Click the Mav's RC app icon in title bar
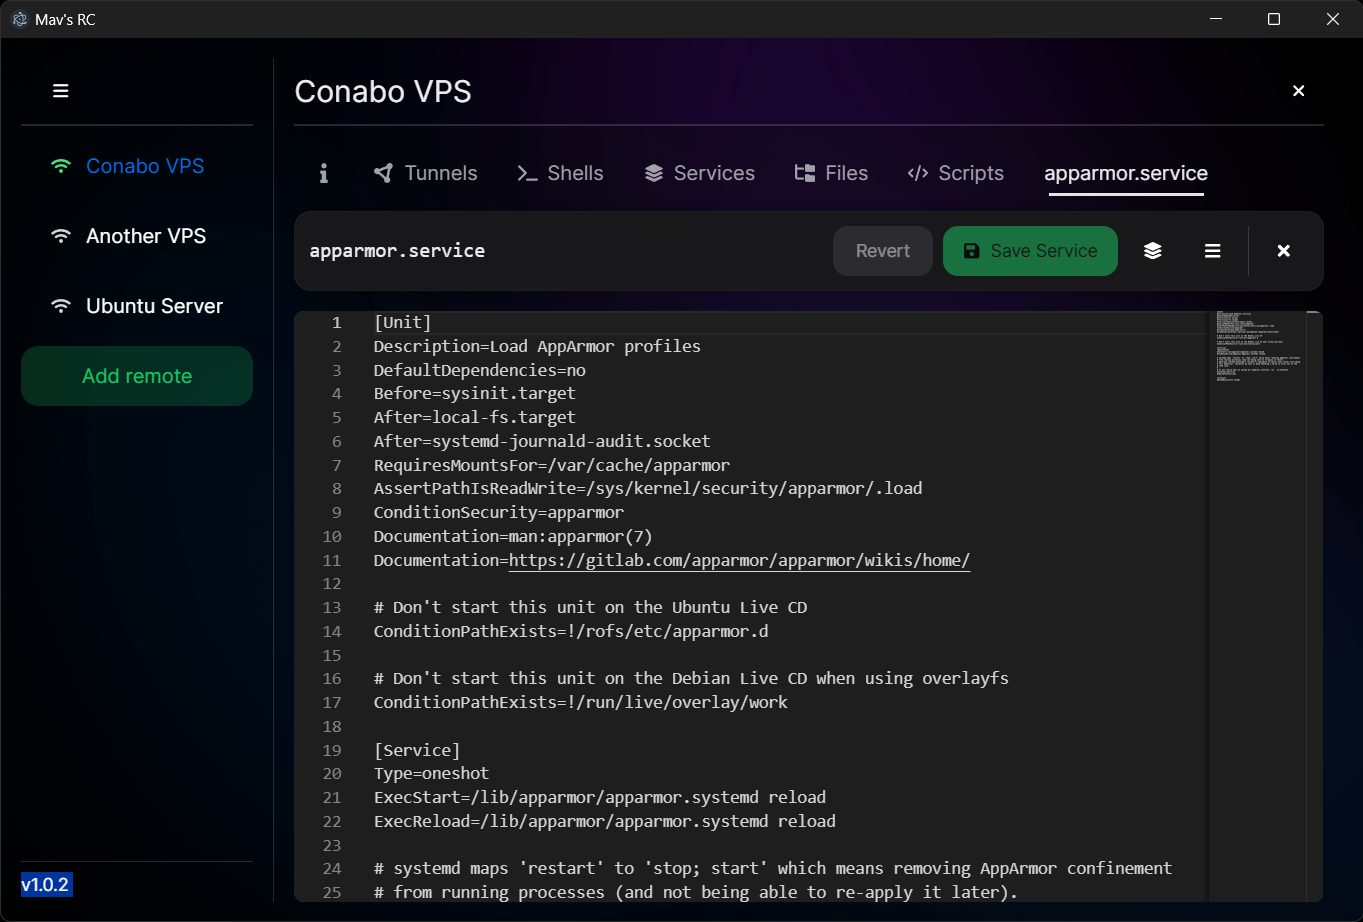 19,19
